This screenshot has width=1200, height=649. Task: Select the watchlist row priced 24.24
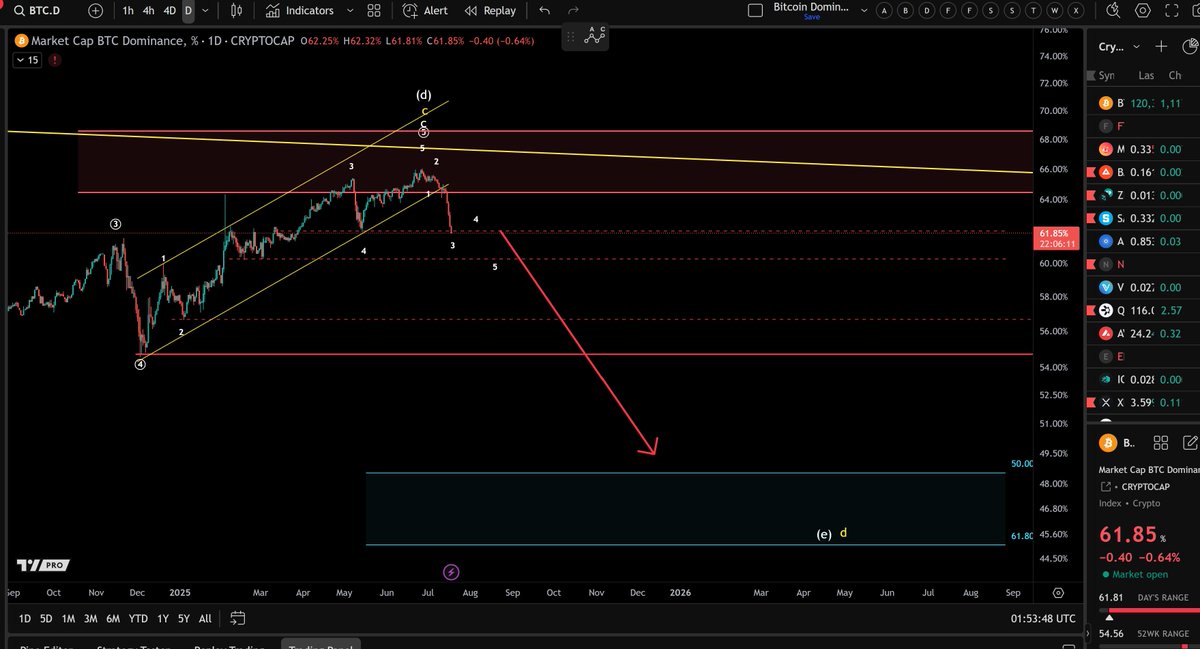(1143, 333)
